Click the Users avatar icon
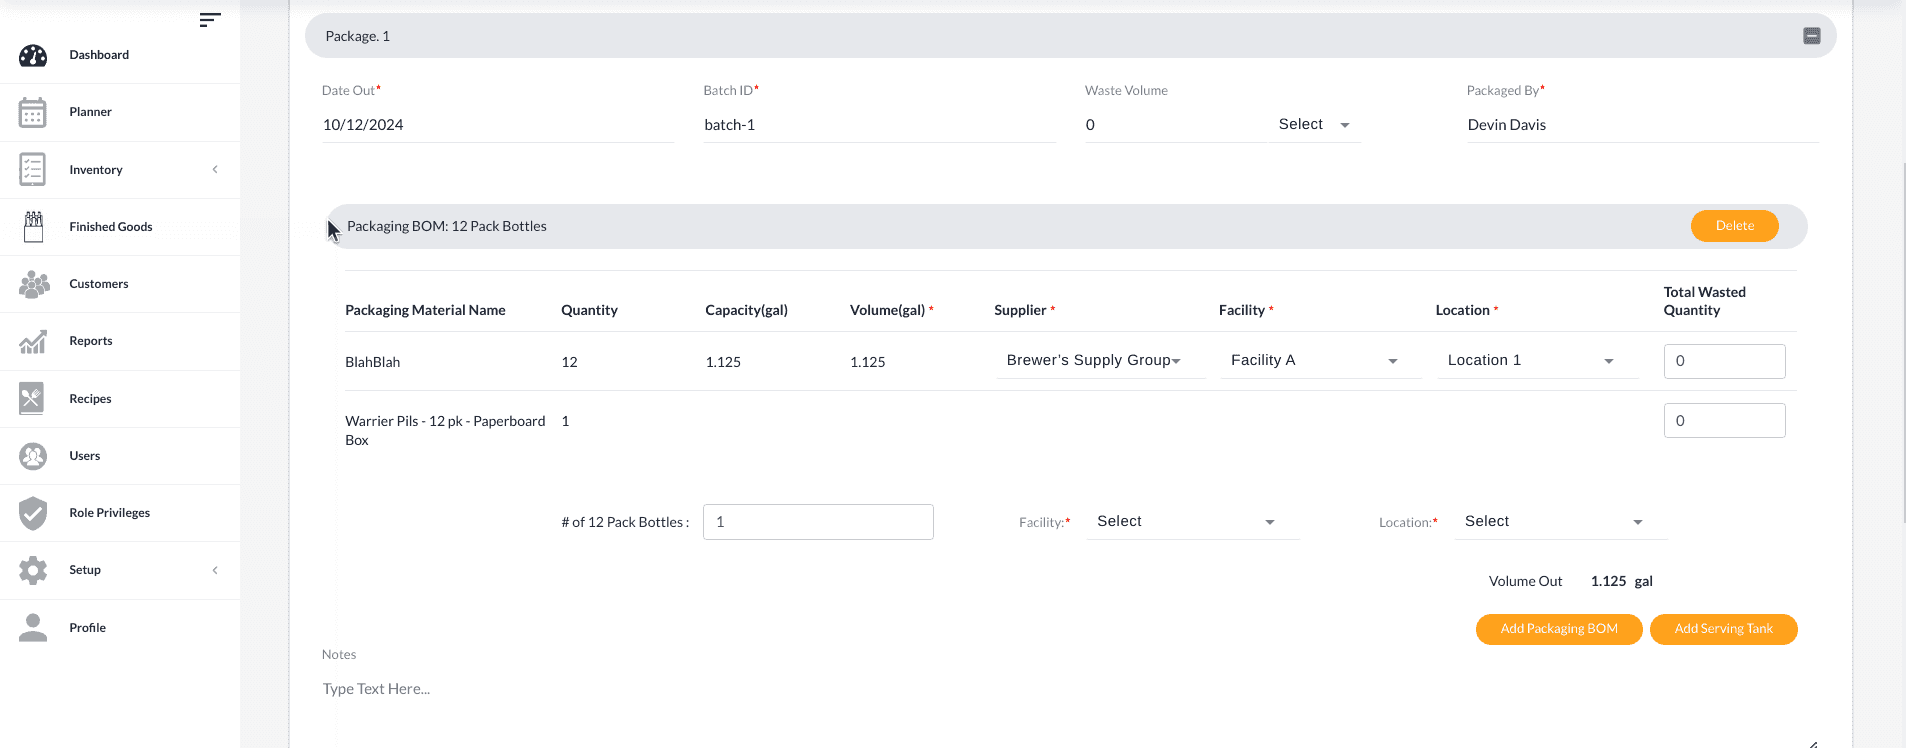Screen dimensions: 1906x748 [33, 456]
